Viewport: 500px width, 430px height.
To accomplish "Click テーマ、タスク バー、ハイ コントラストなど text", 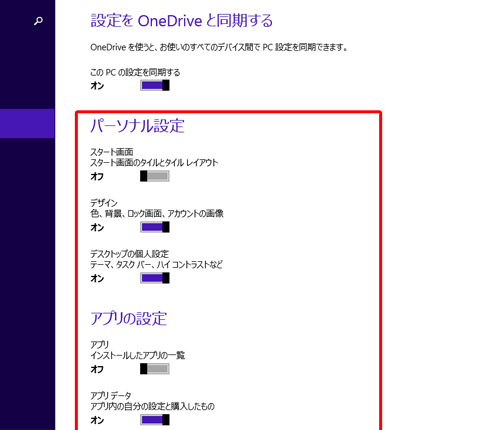I will pos(156,265).
